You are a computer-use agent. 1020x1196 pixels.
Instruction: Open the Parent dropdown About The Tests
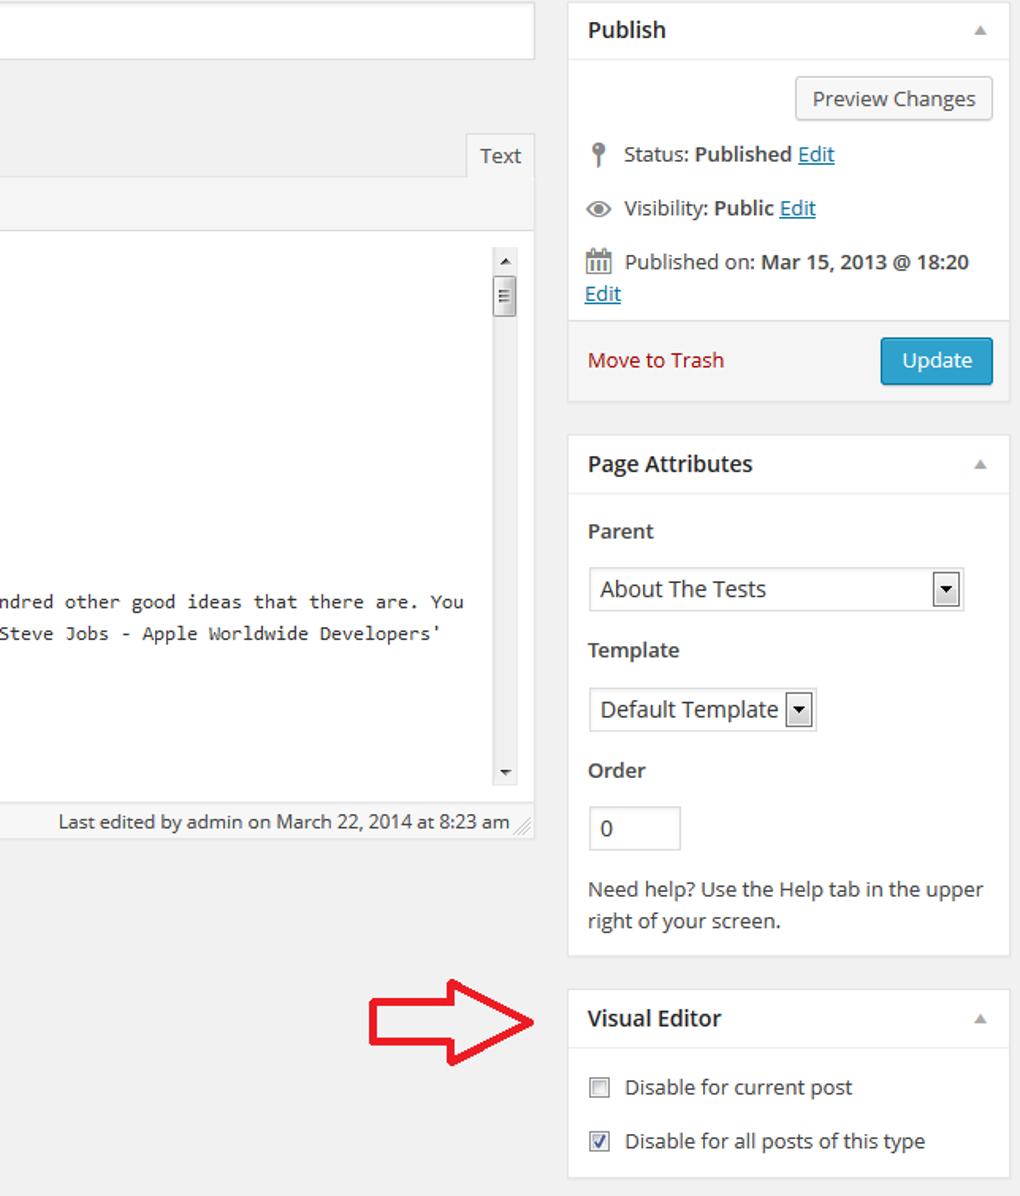(x=776, y=589)
